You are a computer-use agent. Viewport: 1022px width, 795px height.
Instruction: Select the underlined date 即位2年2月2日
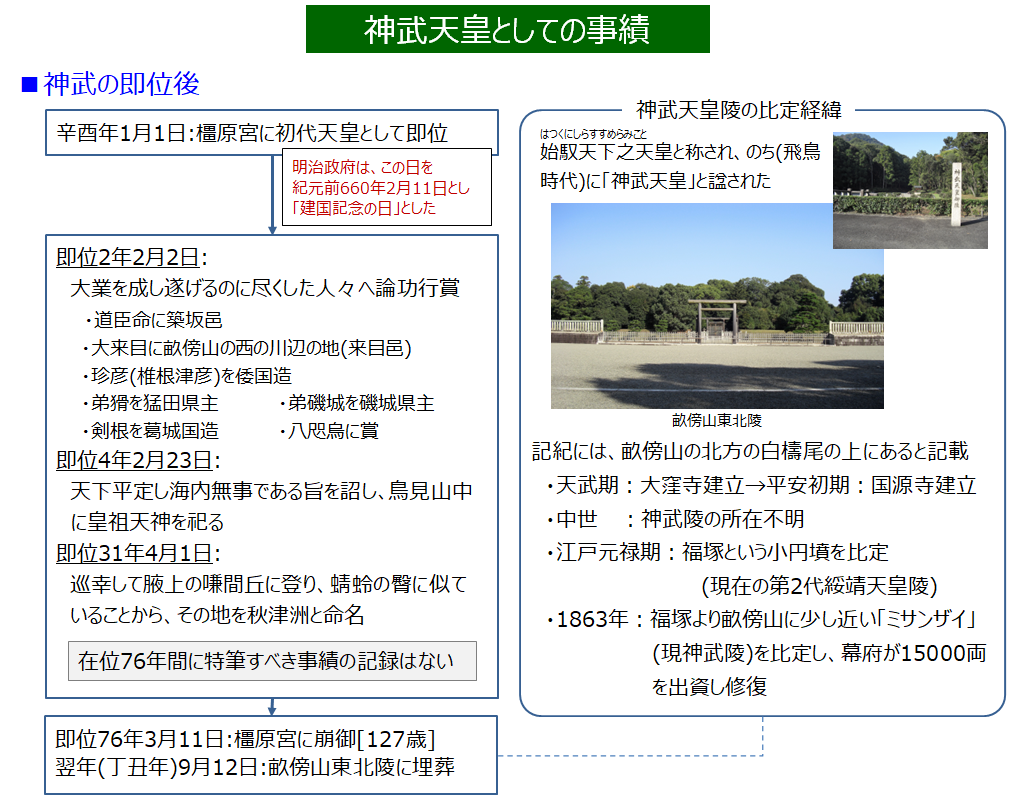(x=128, y=257)
